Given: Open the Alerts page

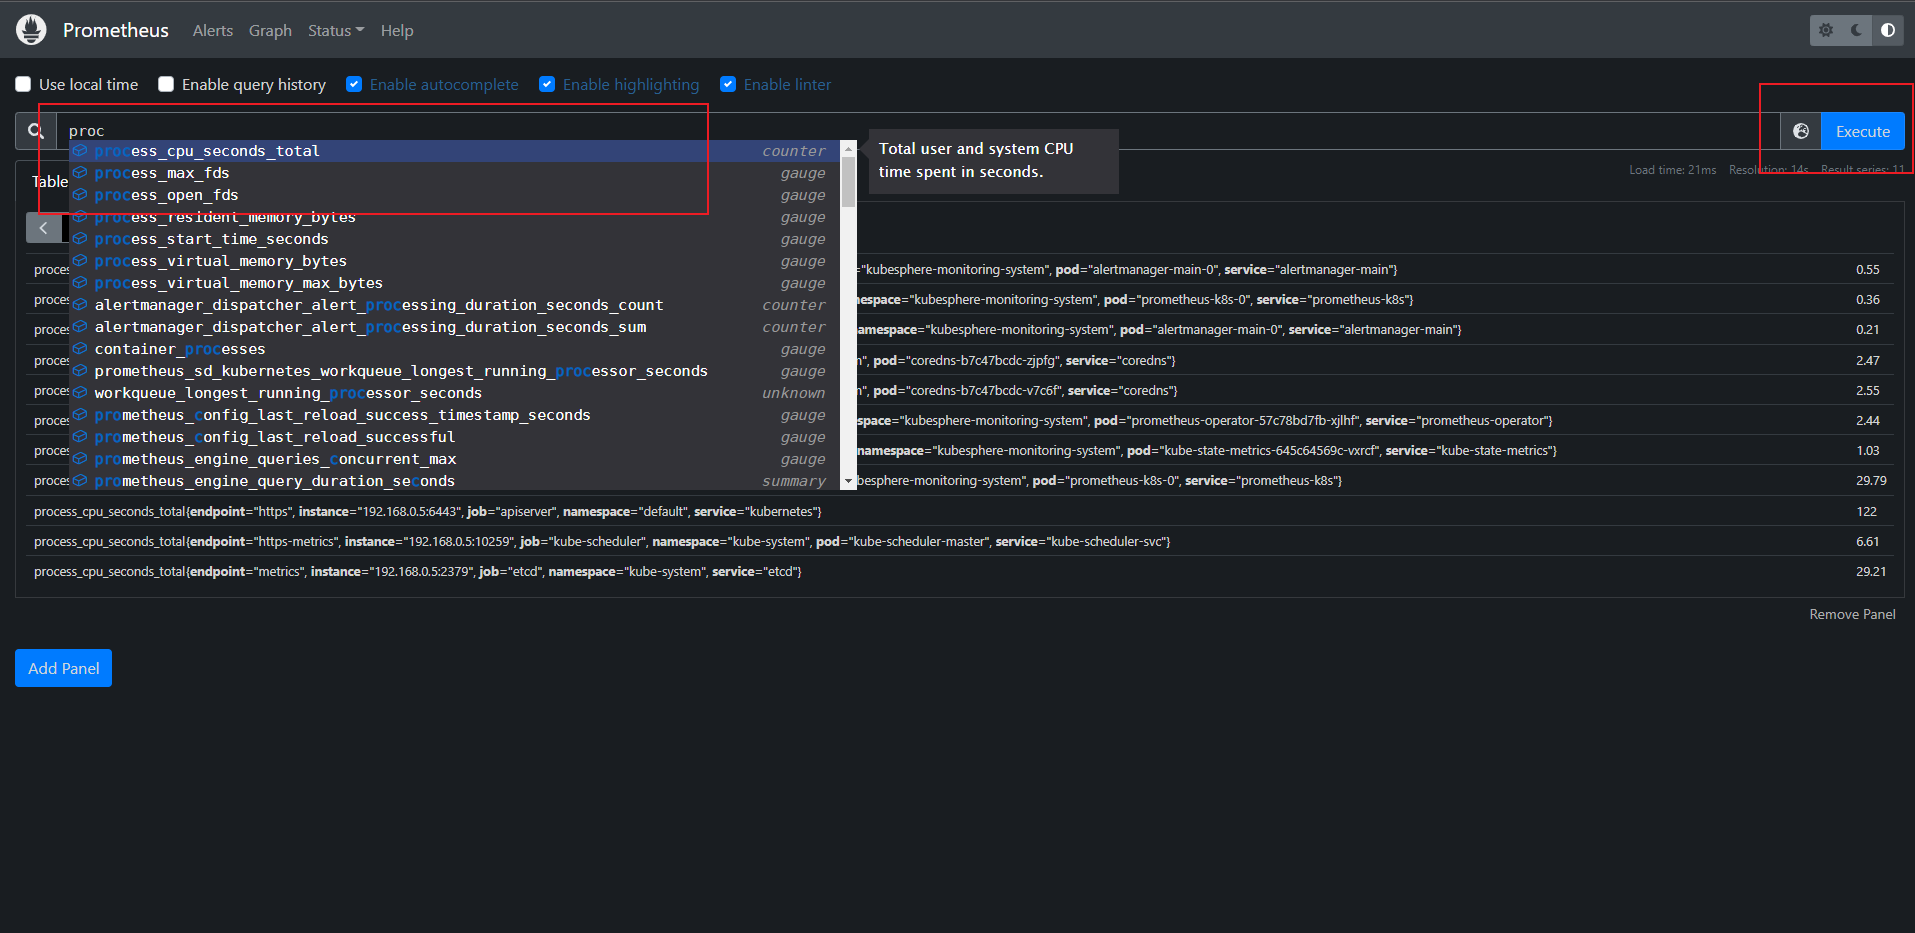Looking at the screenshot, I should pos(212,31).
